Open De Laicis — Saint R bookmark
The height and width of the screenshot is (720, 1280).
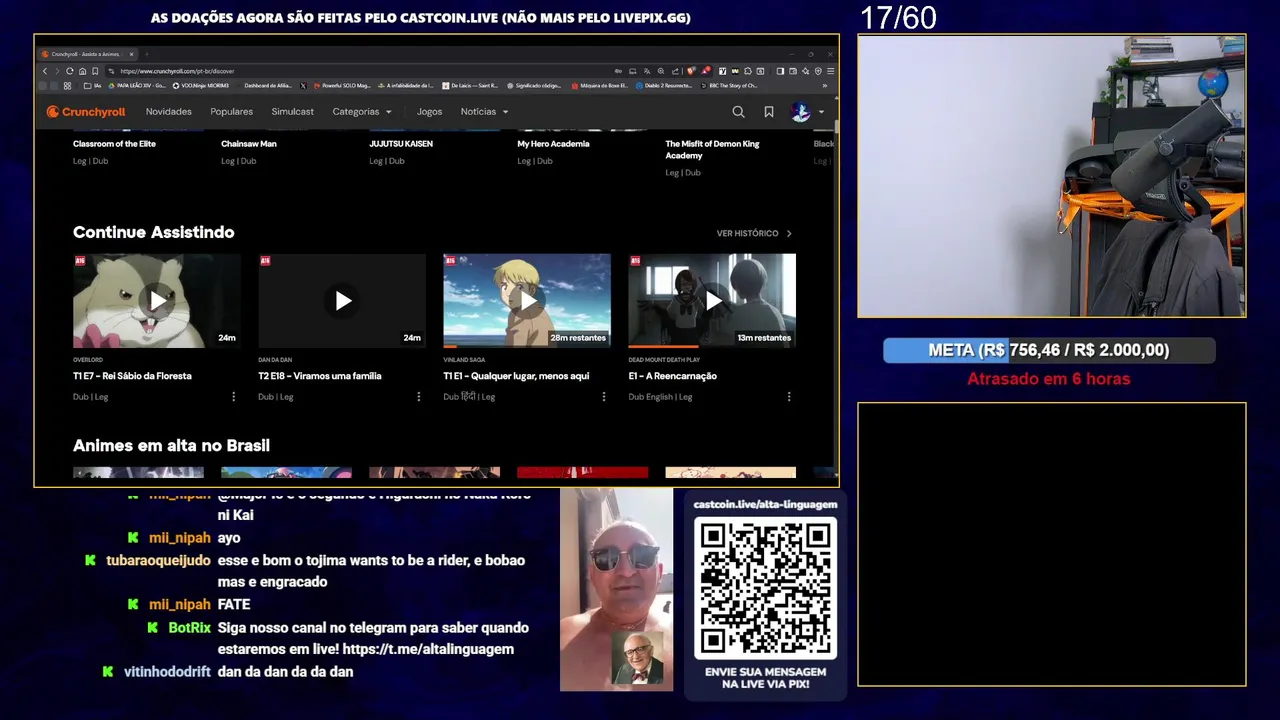point(470,86)
